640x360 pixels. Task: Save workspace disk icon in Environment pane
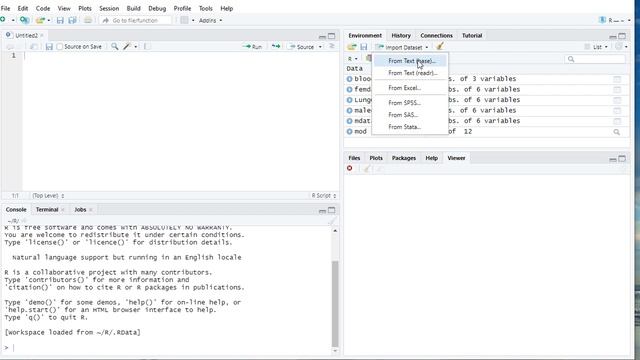[364, 47]
